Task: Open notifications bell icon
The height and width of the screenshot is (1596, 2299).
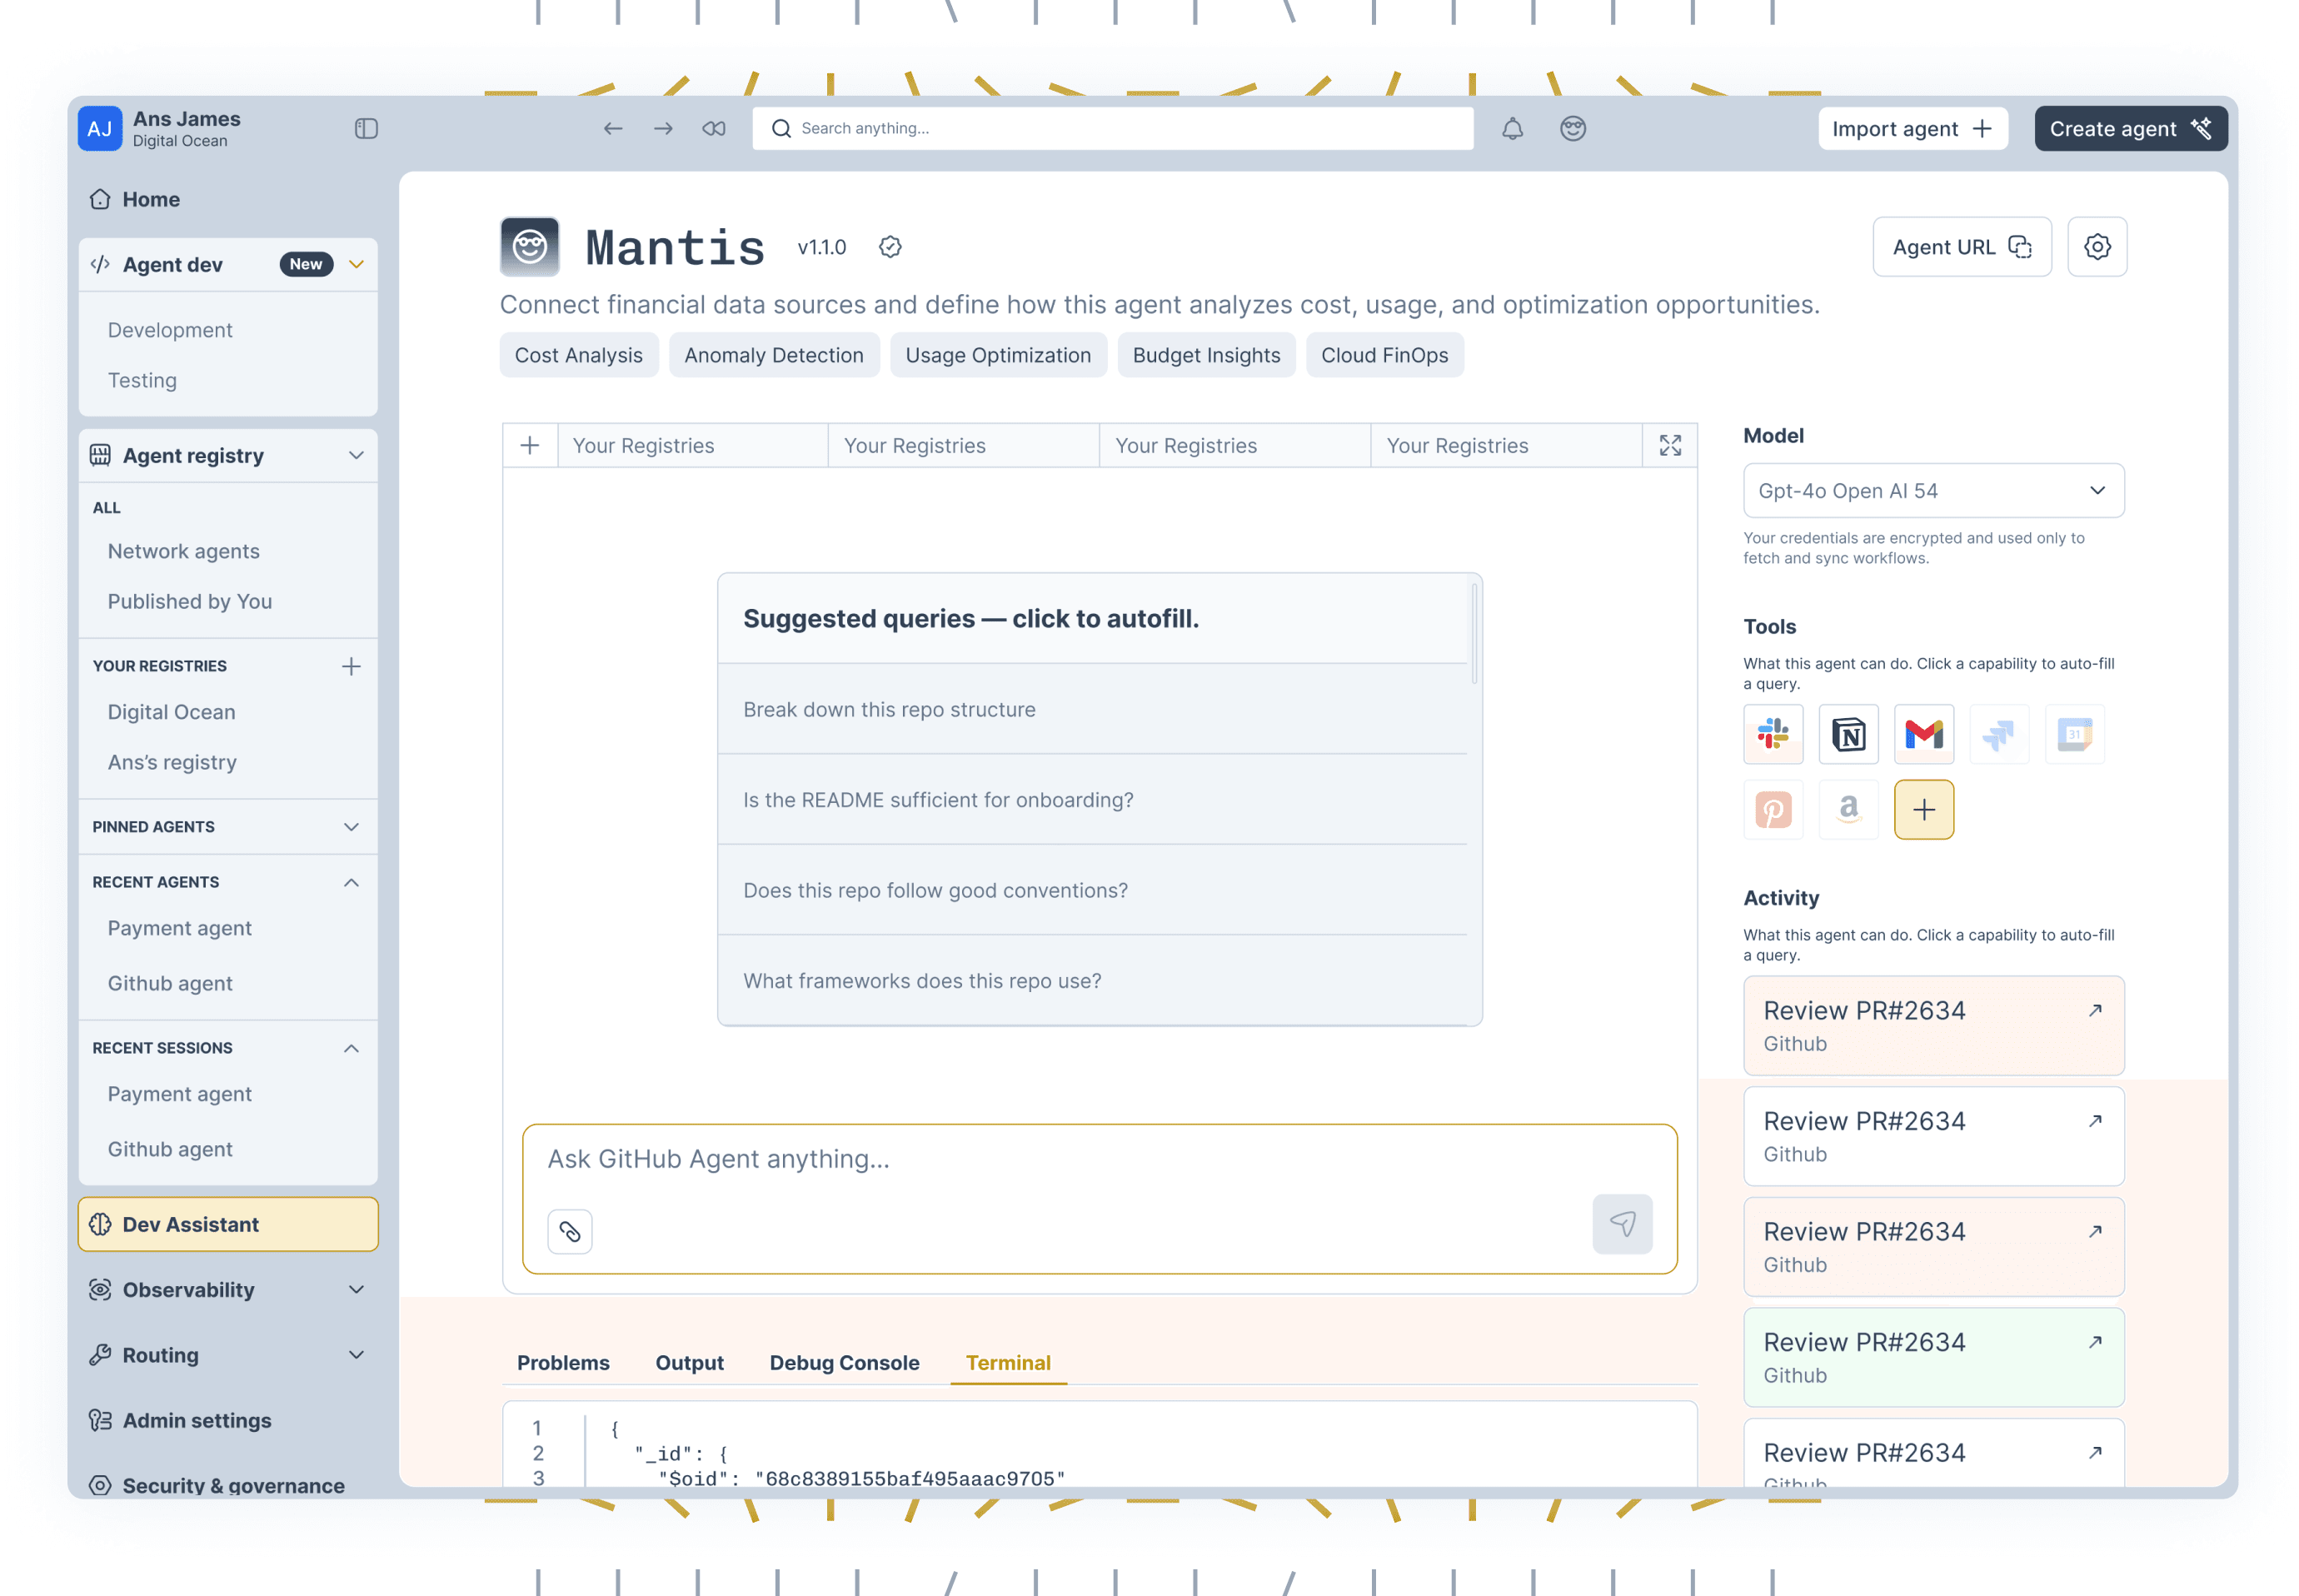Action: tap(1512, 128)
